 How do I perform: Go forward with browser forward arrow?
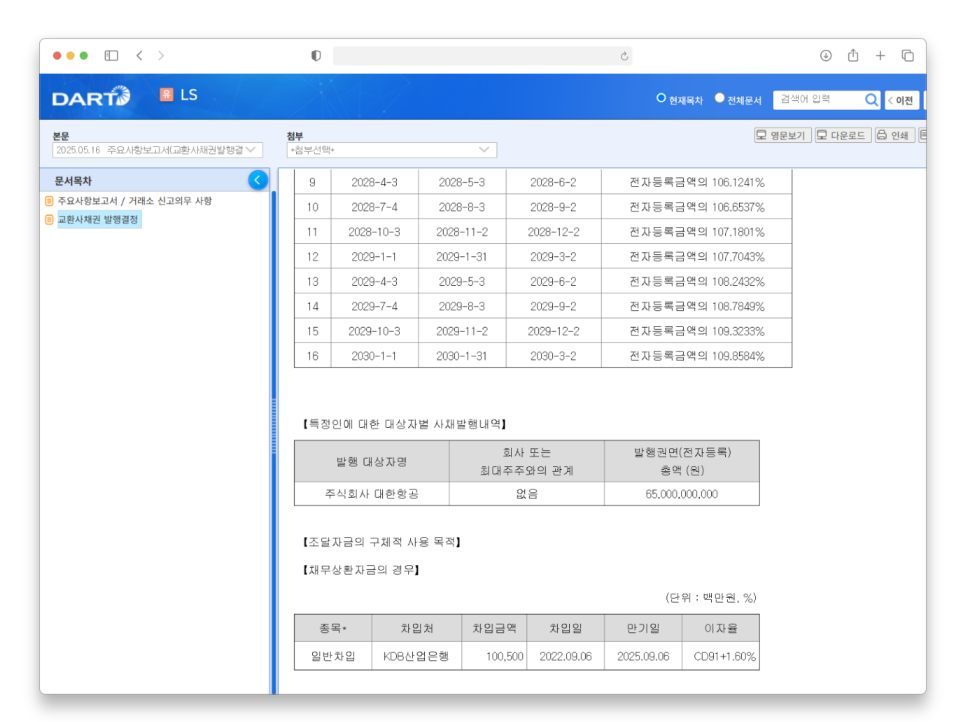(x=161, y=55)
